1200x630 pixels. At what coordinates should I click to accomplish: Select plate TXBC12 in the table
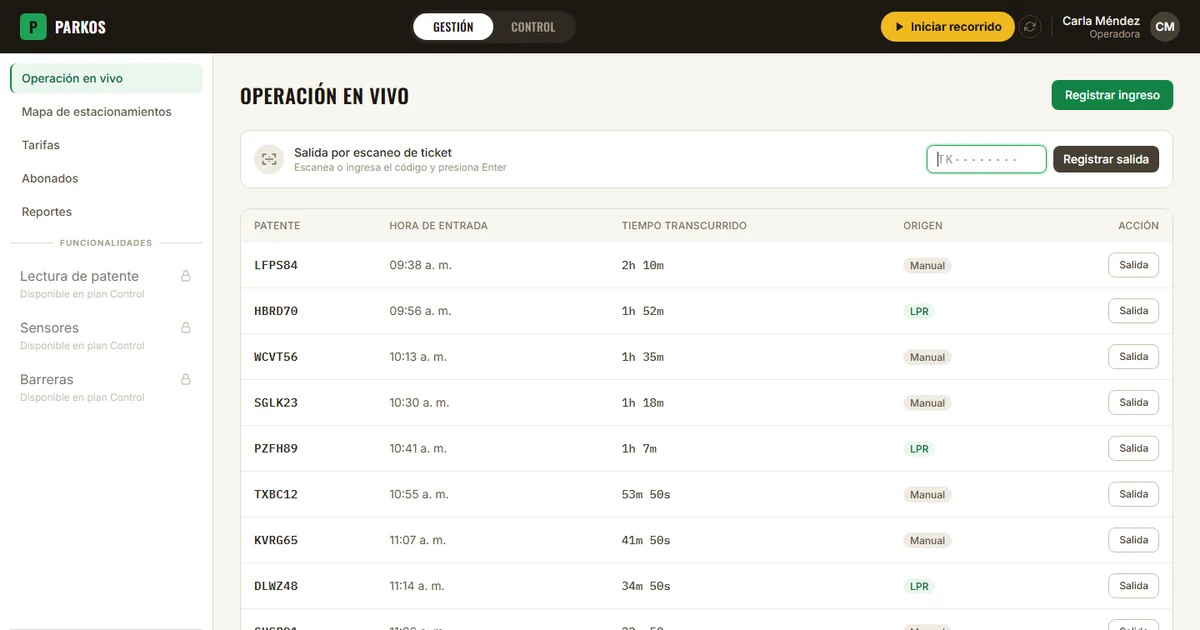(x=276, y=495)
